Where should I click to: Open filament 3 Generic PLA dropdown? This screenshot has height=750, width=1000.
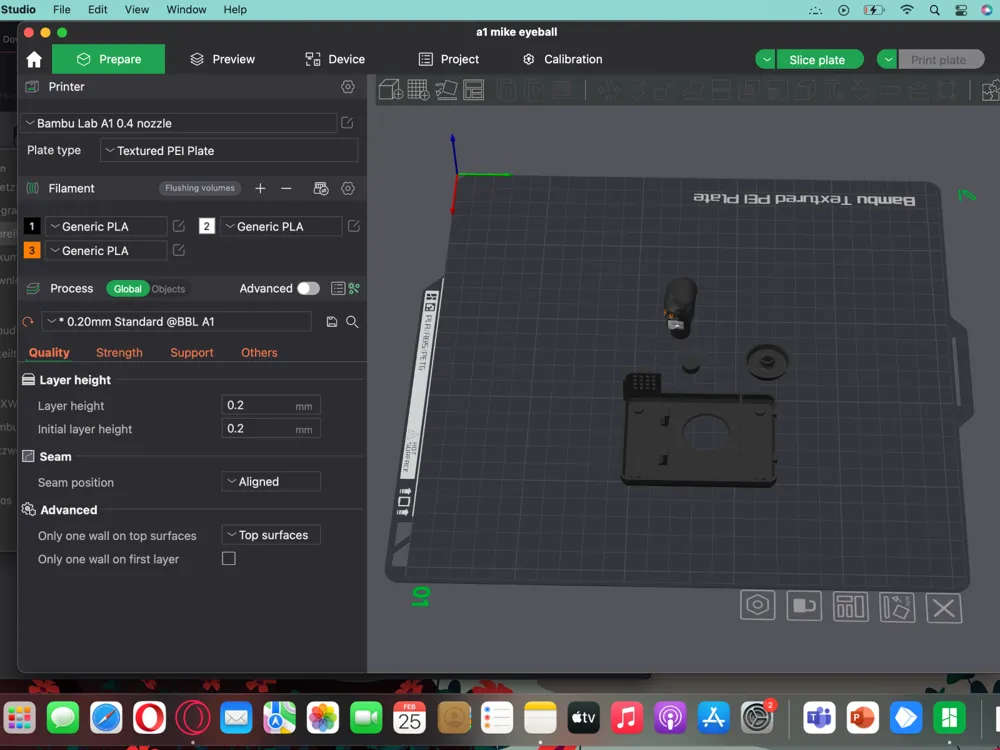pos(106,251)
